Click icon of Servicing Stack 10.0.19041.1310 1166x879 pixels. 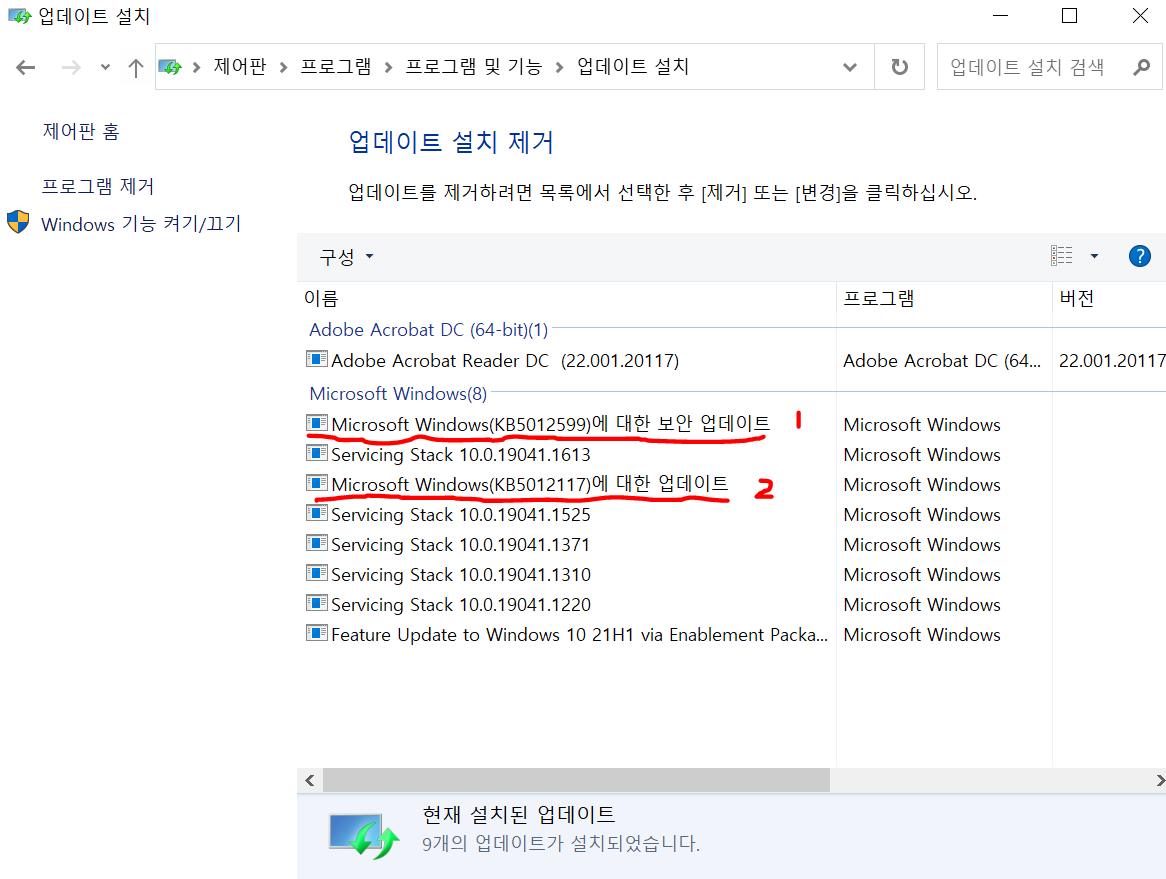coord(317,573)
